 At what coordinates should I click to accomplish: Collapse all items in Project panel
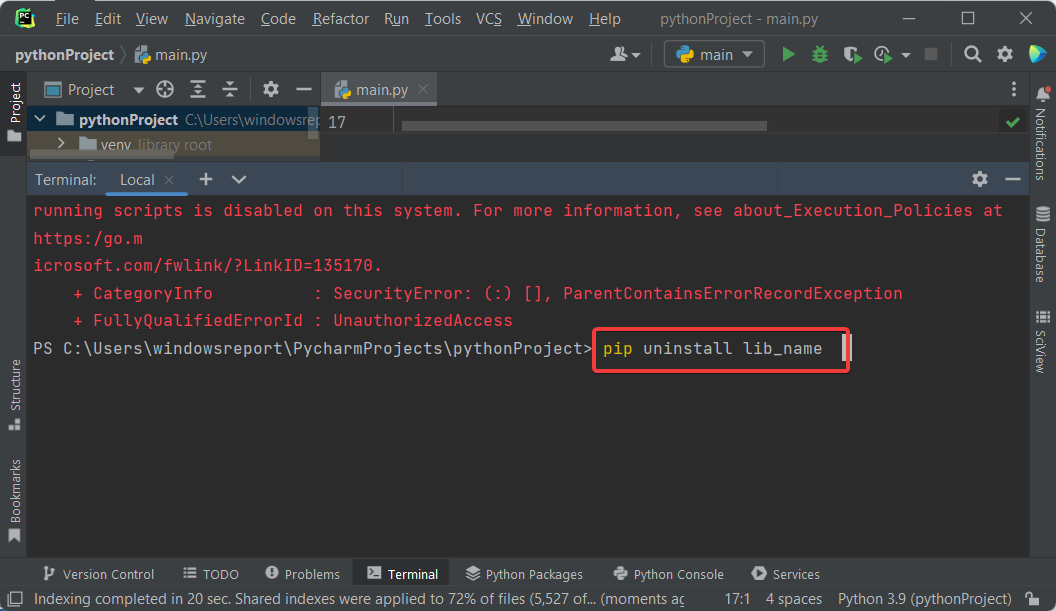[x=230, y=90]
